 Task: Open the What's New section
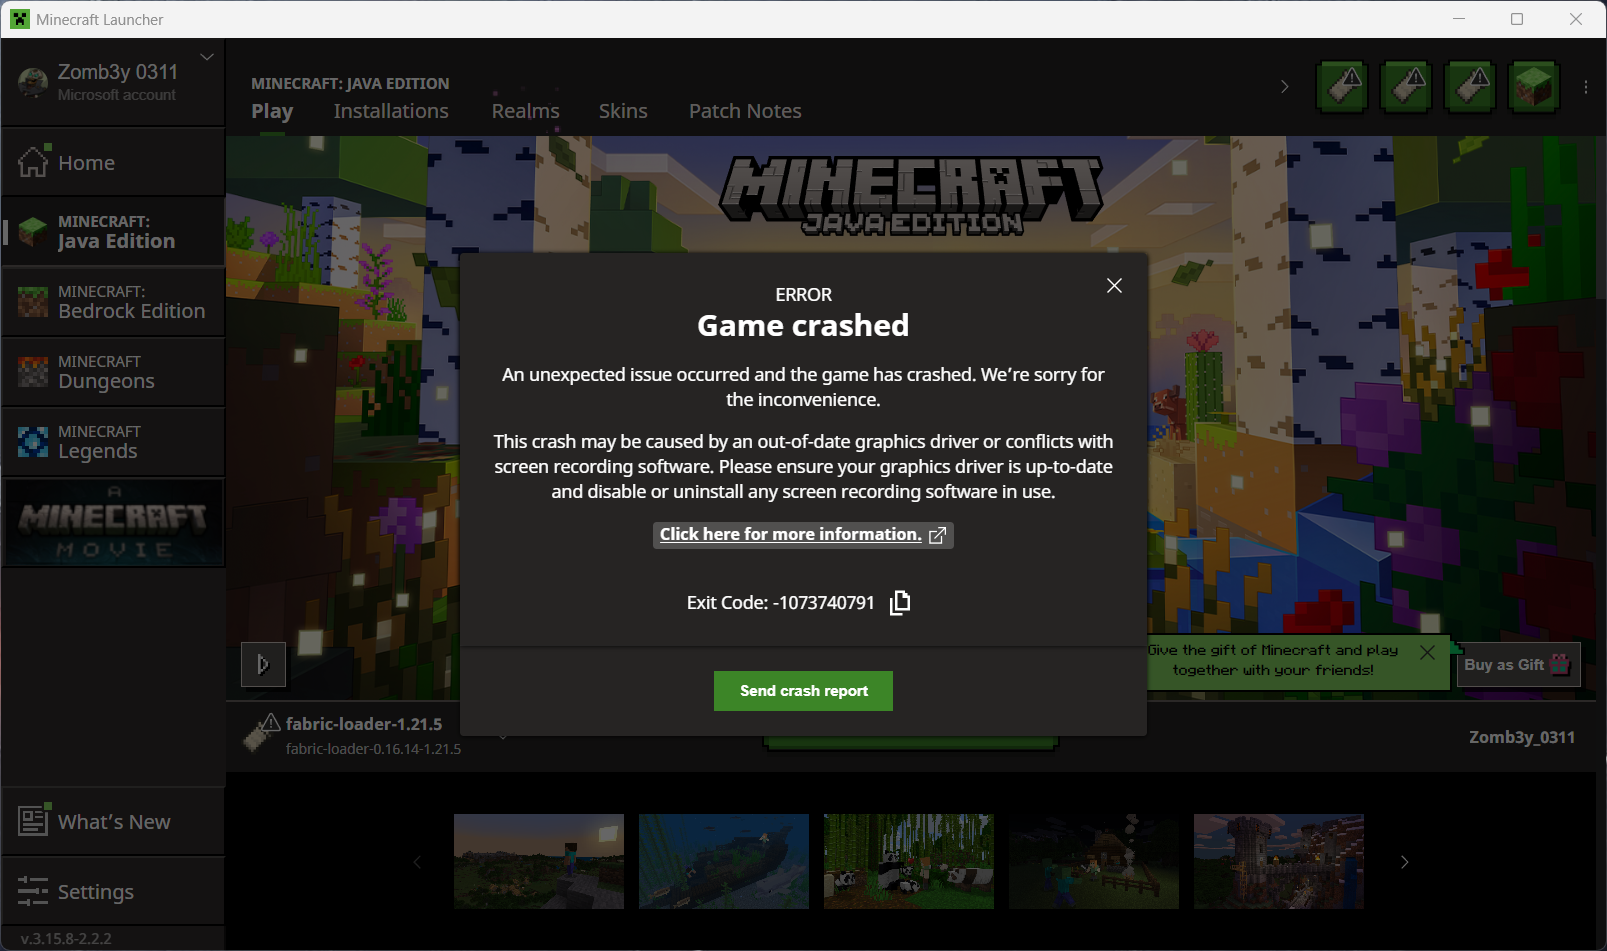pos(113,821)
